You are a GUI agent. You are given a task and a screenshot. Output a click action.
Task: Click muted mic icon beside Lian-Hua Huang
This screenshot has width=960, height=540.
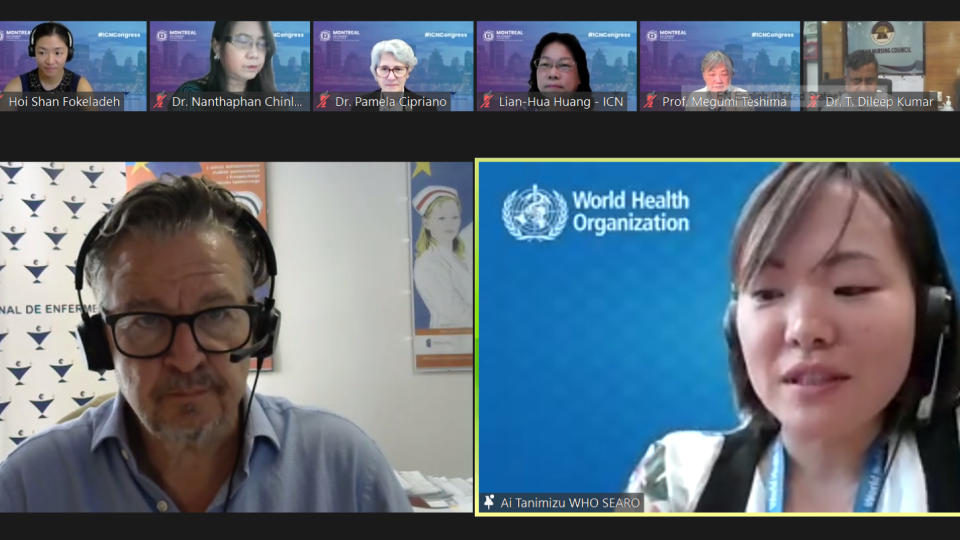487,101
